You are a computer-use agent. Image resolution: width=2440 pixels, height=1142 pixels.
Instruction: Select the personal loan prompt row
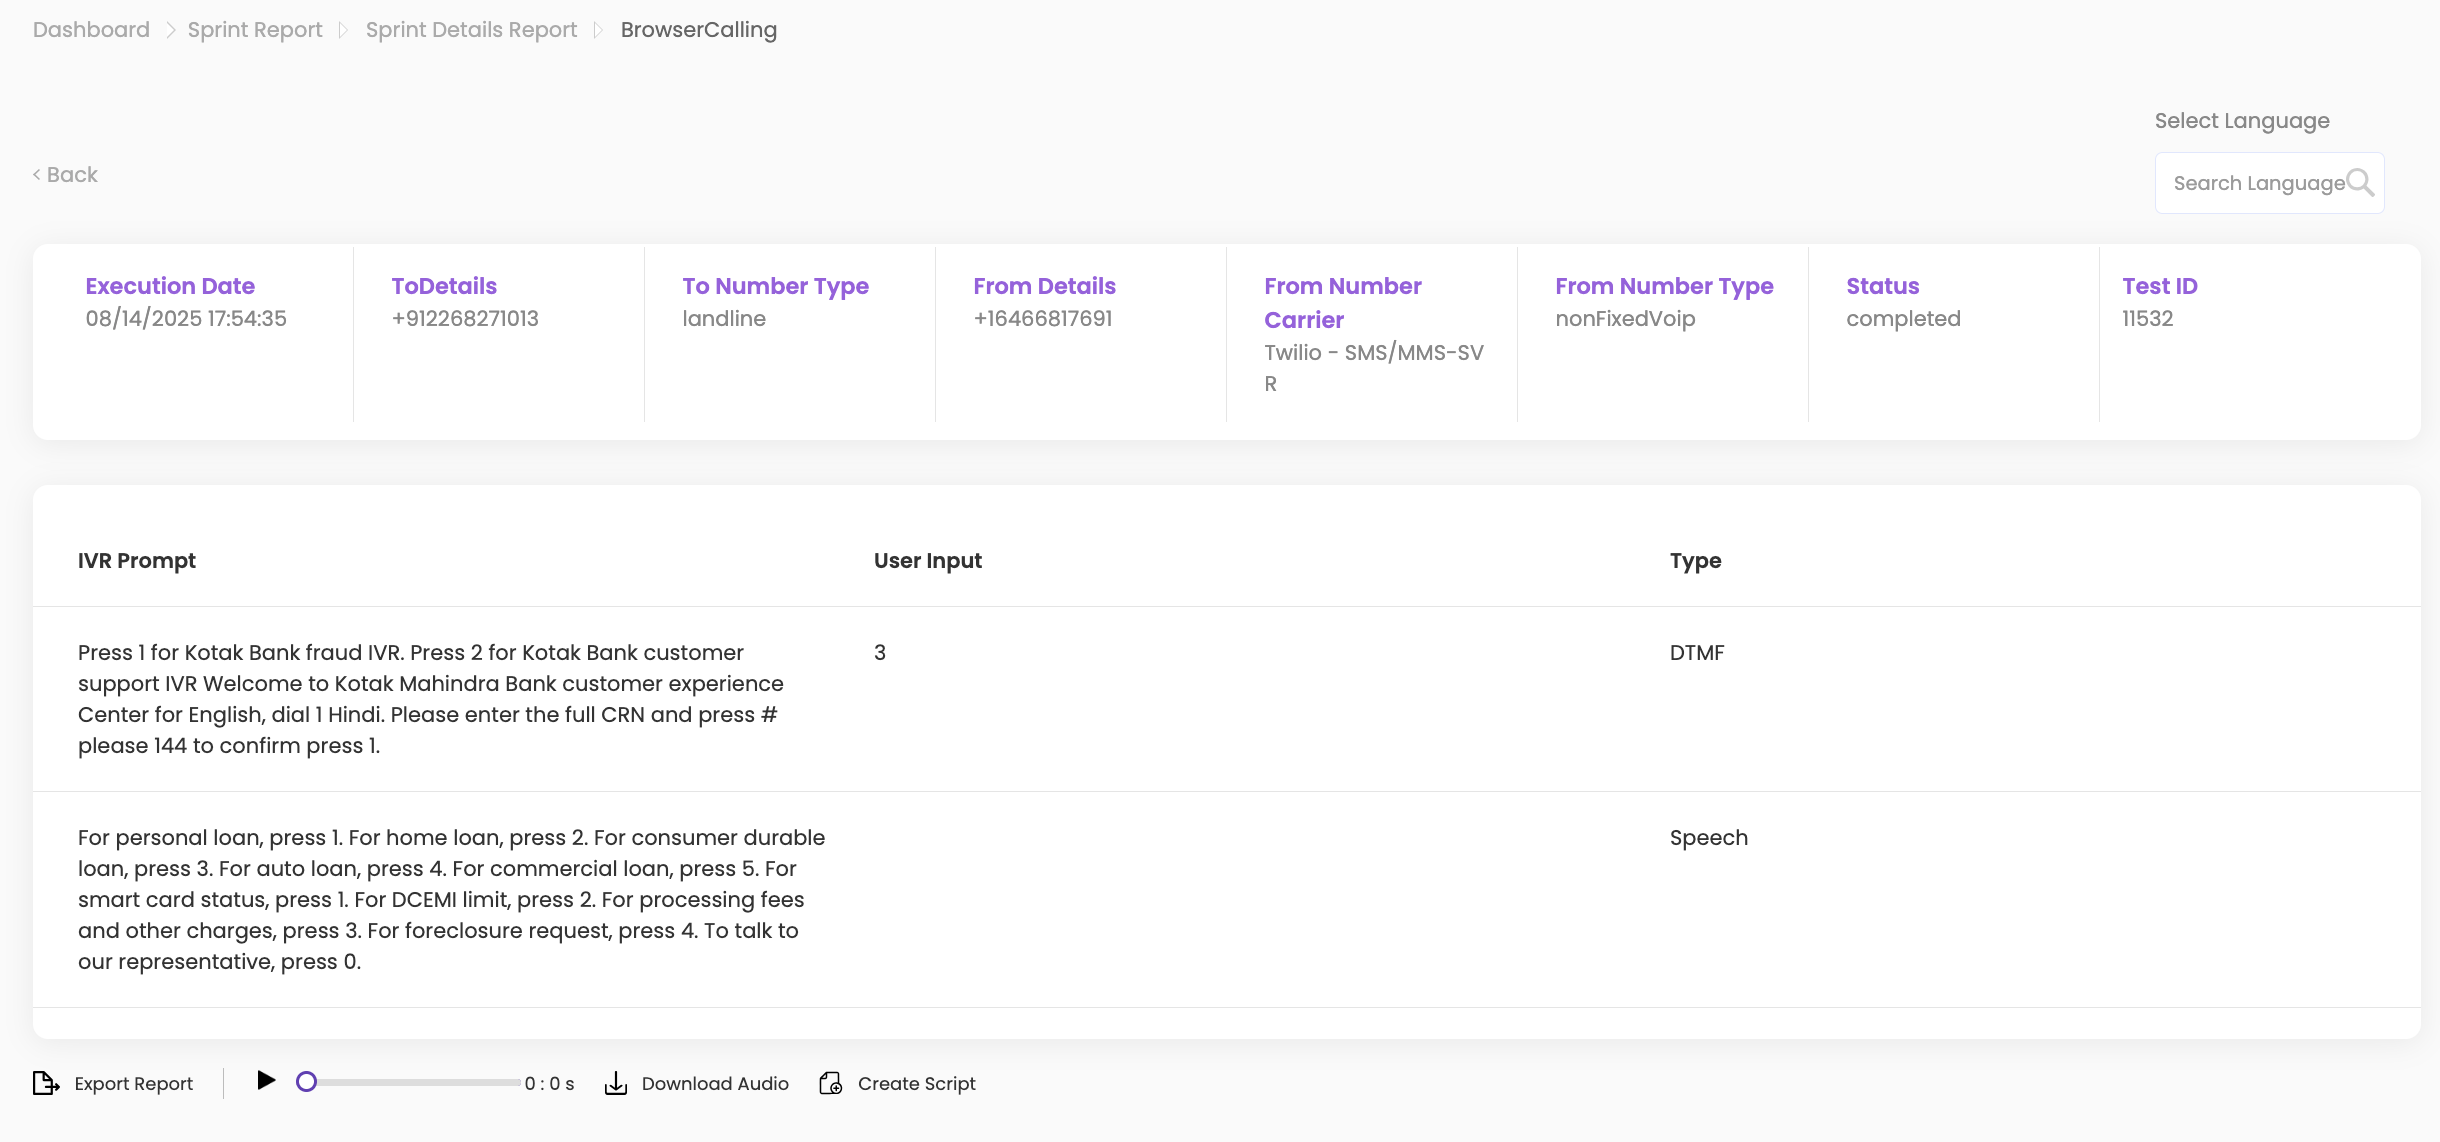click(450, 899)
